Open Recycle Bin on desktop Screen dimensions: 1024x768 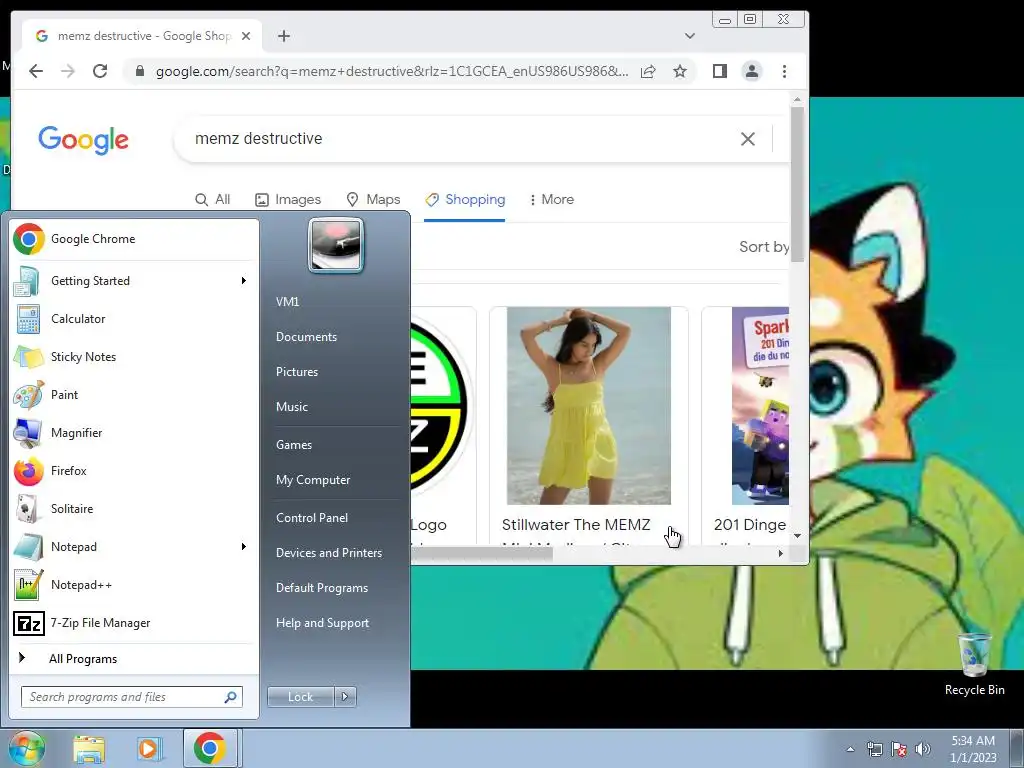pyautogui.click(x=974, y=665)
